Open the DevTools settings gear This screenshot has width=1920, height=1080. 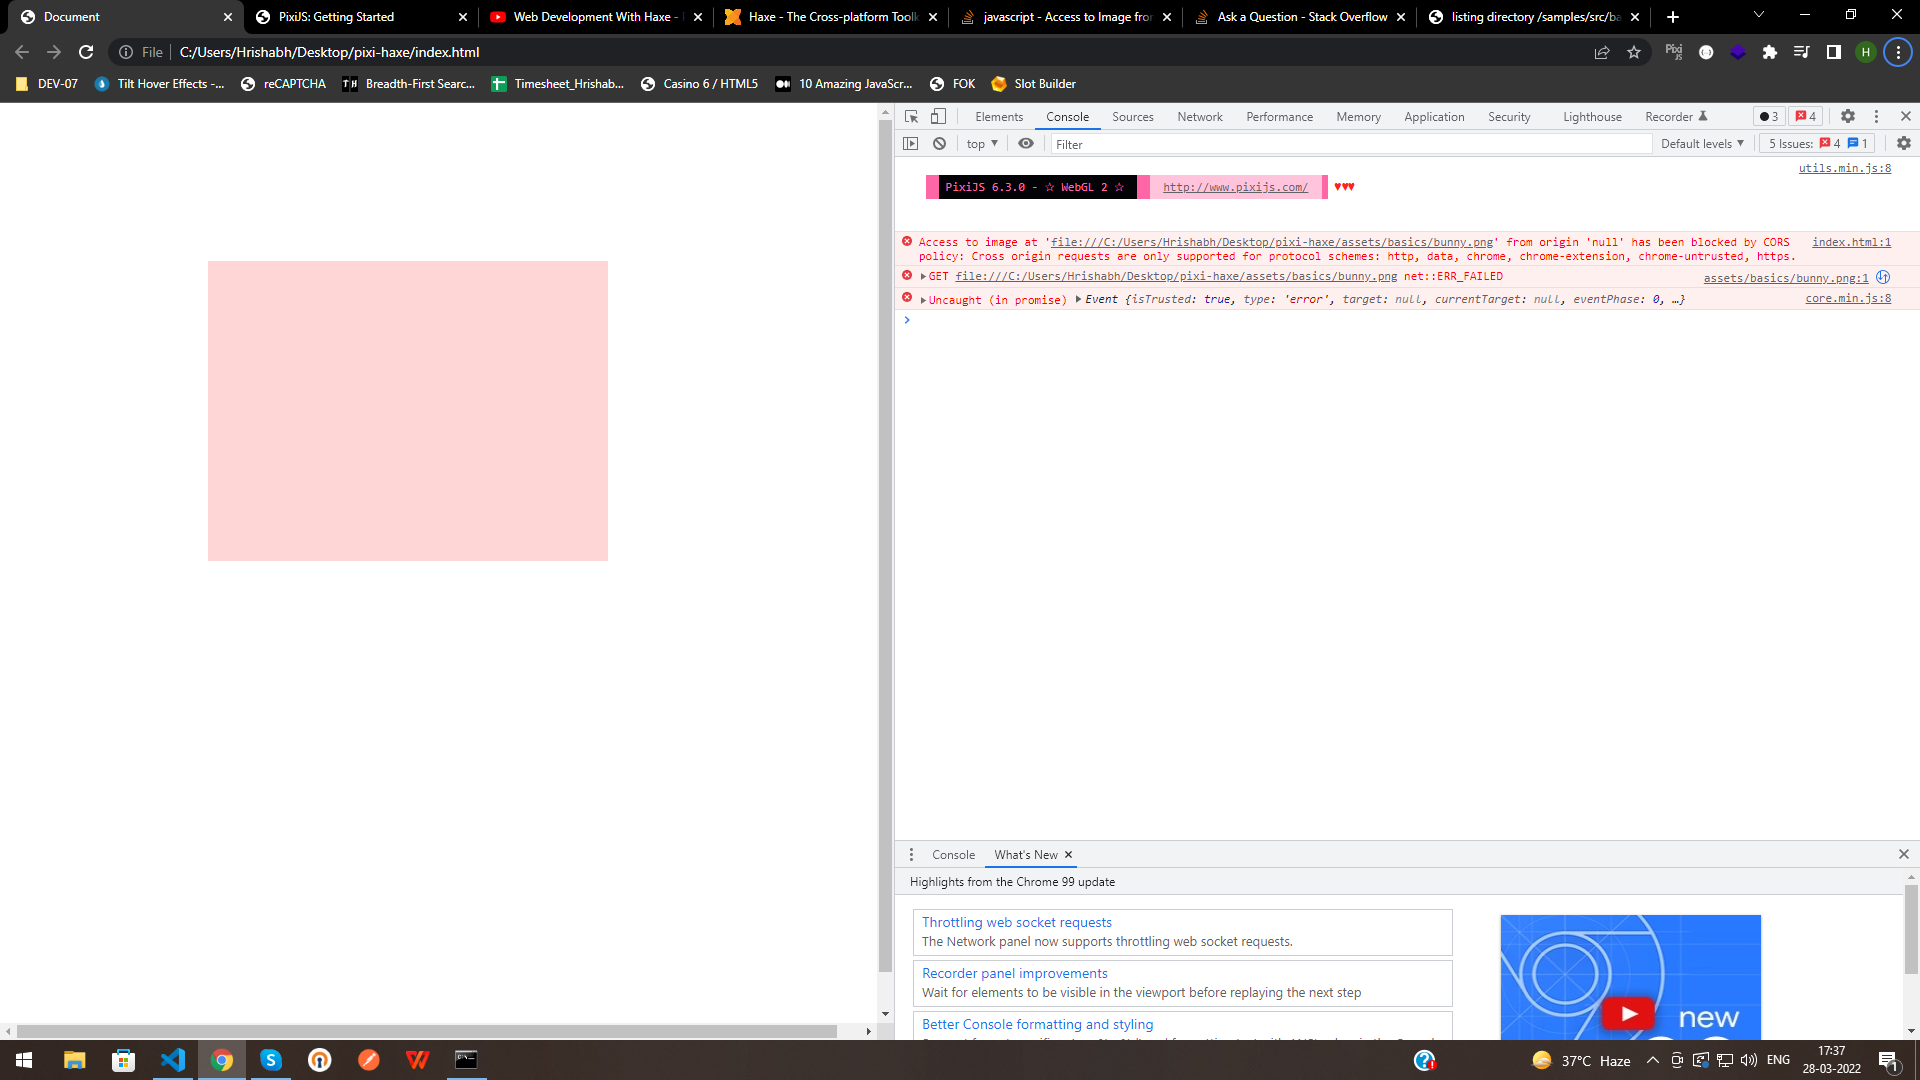1848,117
